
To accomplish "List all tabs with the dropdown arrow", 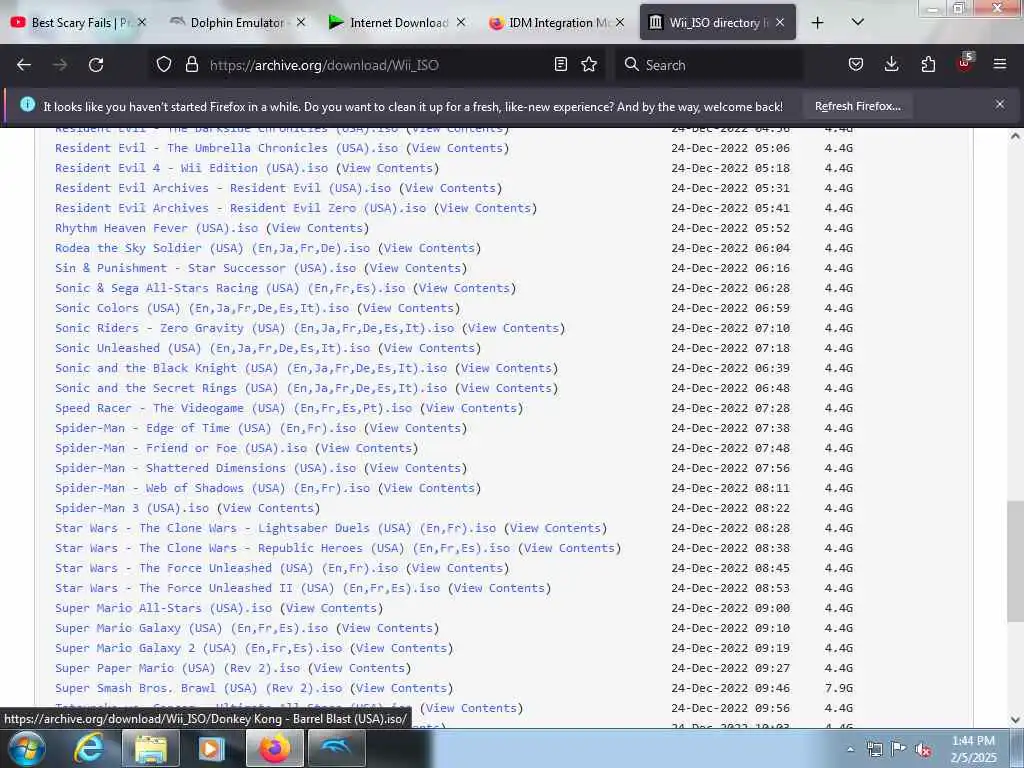I will (x=858, y=22).
